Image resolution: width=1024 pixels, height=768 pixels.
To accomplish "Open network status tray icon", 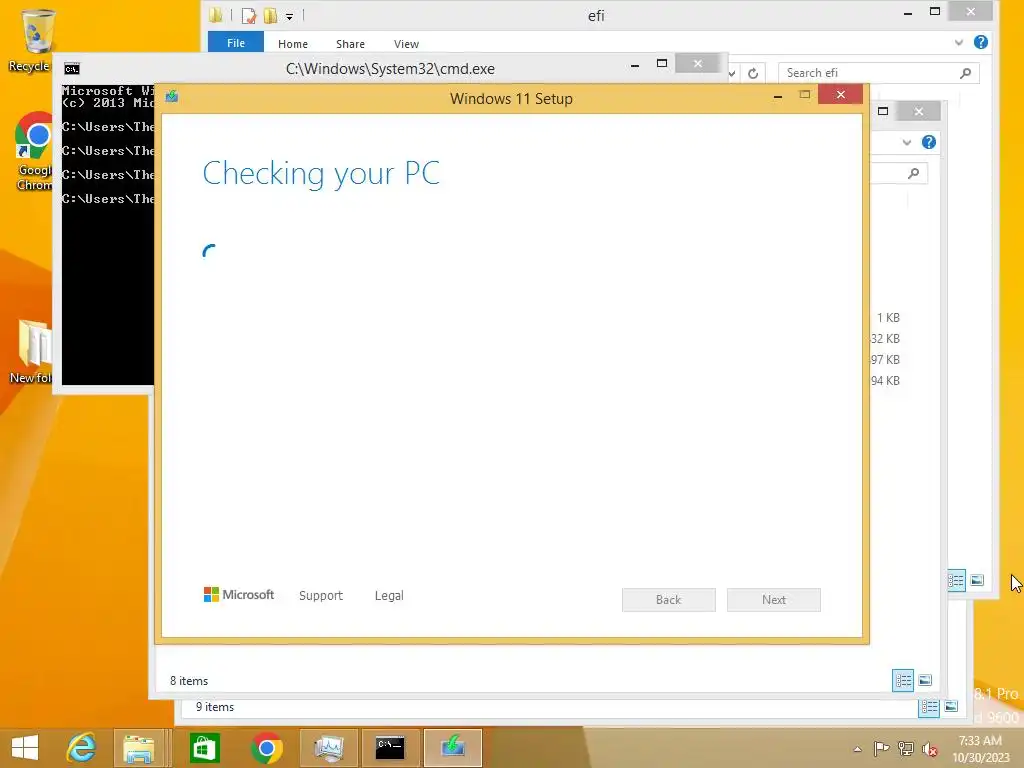I will tap(906, 748).
